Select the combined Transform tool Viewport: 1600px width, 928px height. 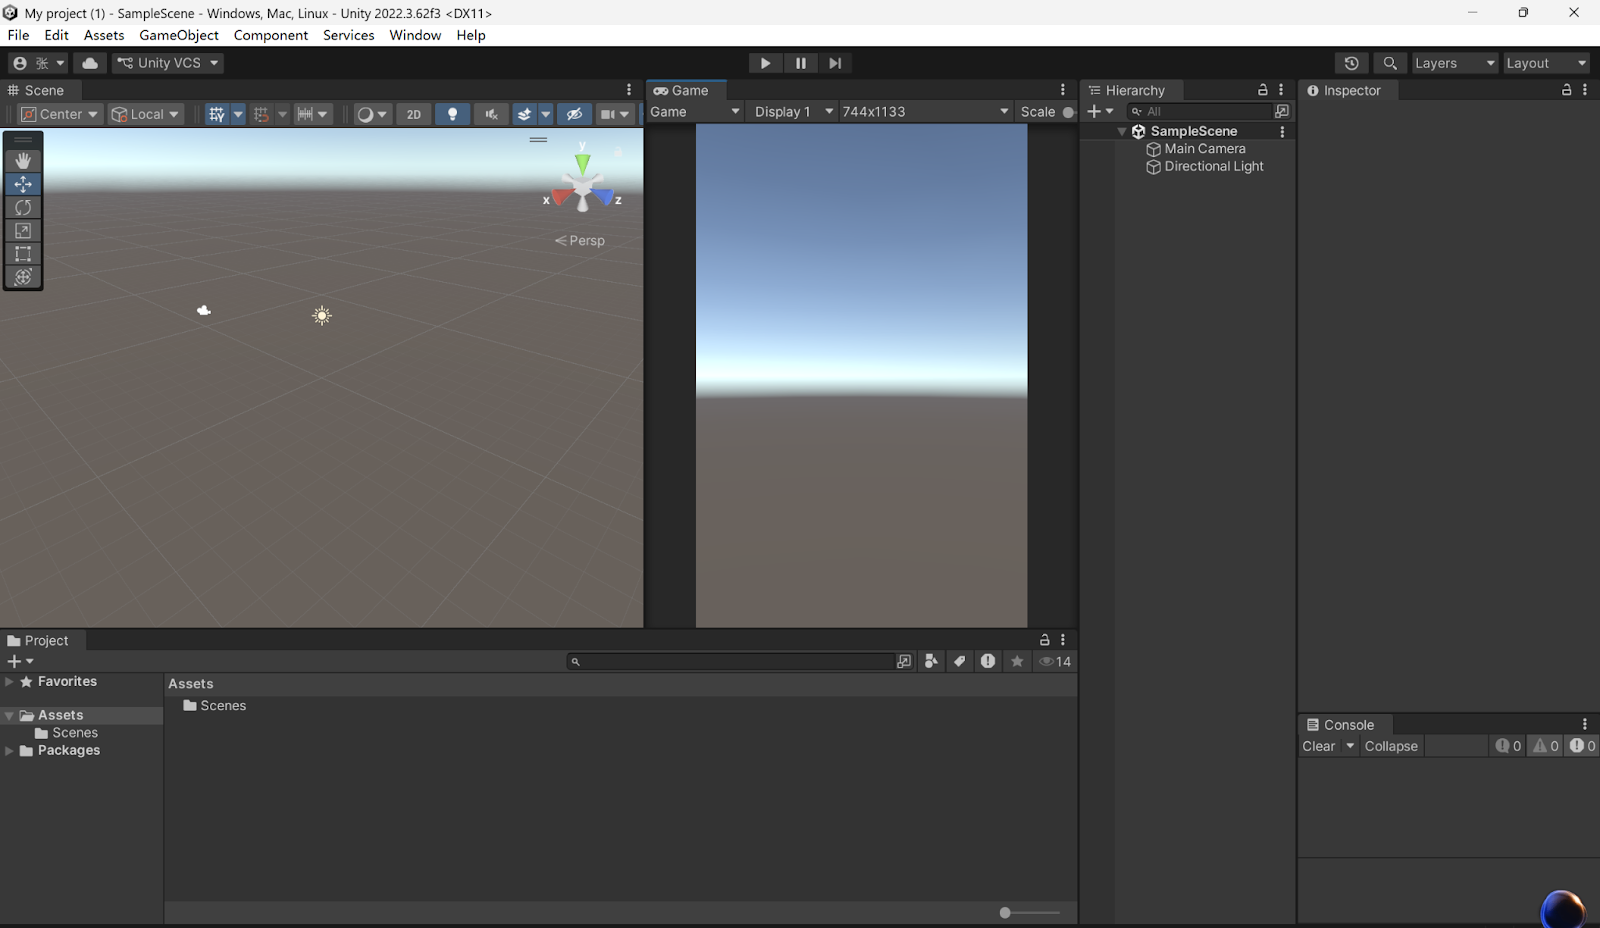pos(22,277)
